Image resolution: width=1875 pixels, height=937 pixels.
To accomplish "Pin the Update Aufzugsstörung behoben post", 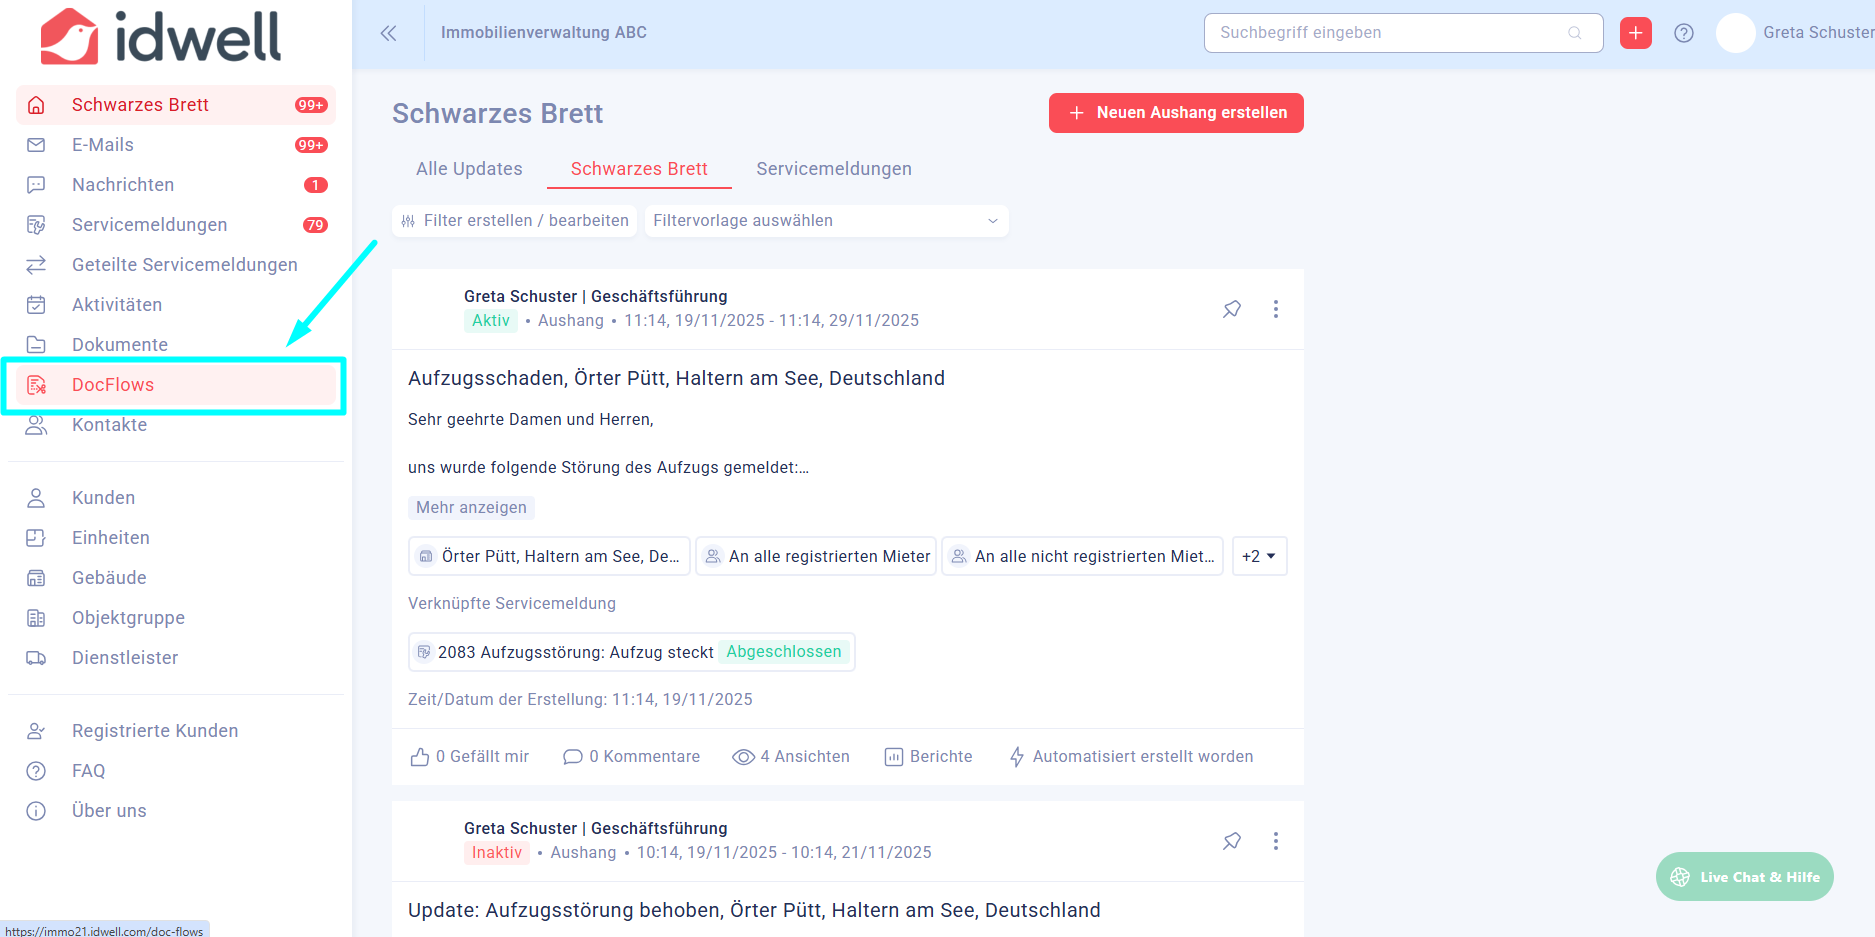I will click(x=1232, y=841).
